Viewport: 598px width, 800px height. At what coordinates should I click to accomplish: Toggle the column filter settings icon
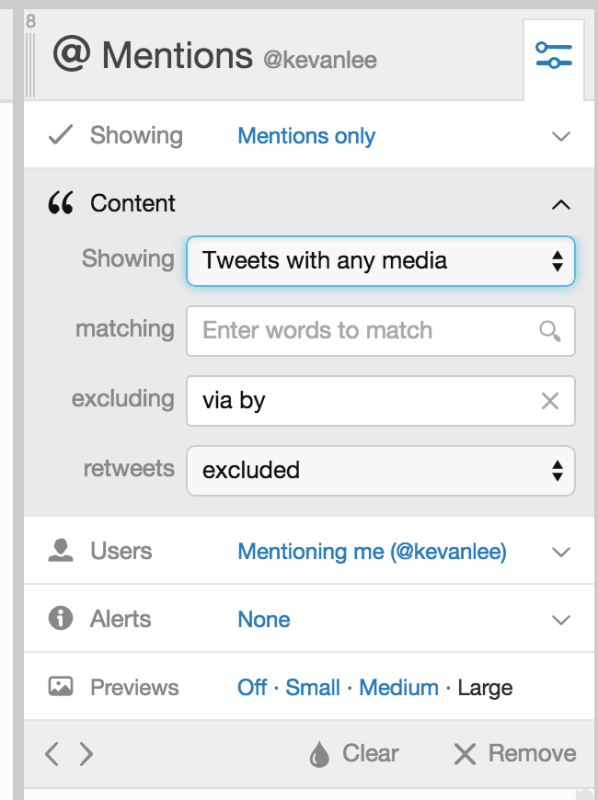click(x=554, y=56)
